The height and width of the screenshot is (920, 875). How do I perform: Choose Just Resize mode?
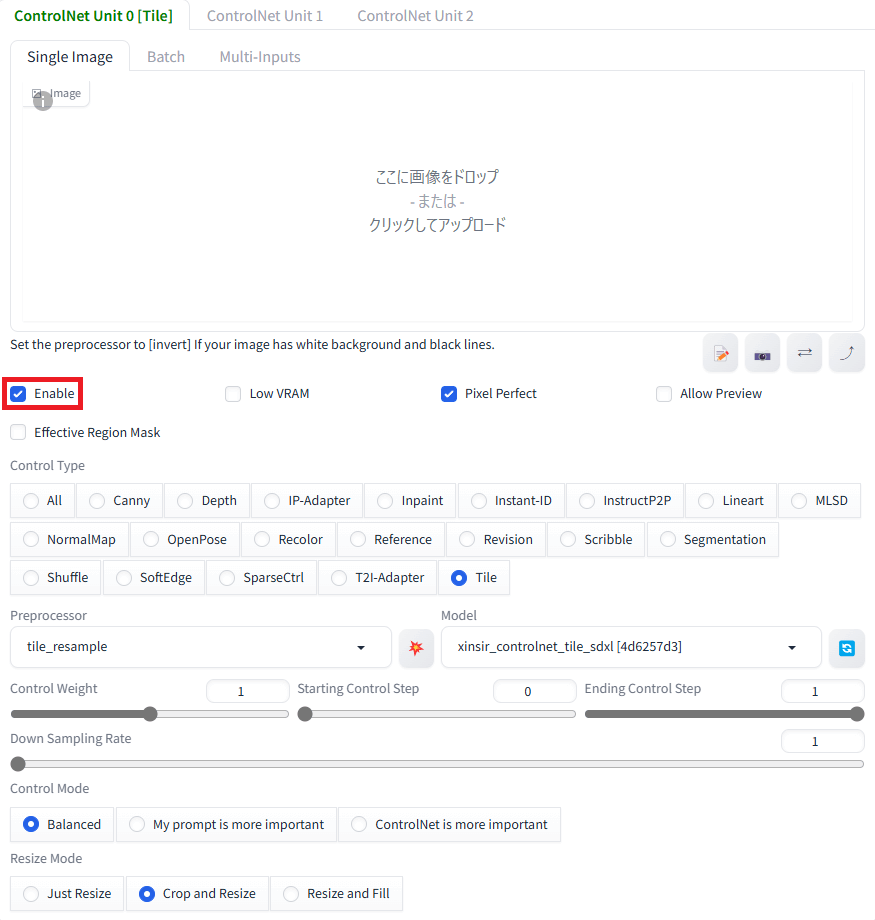pyautogui.click(x=67, y=894)
